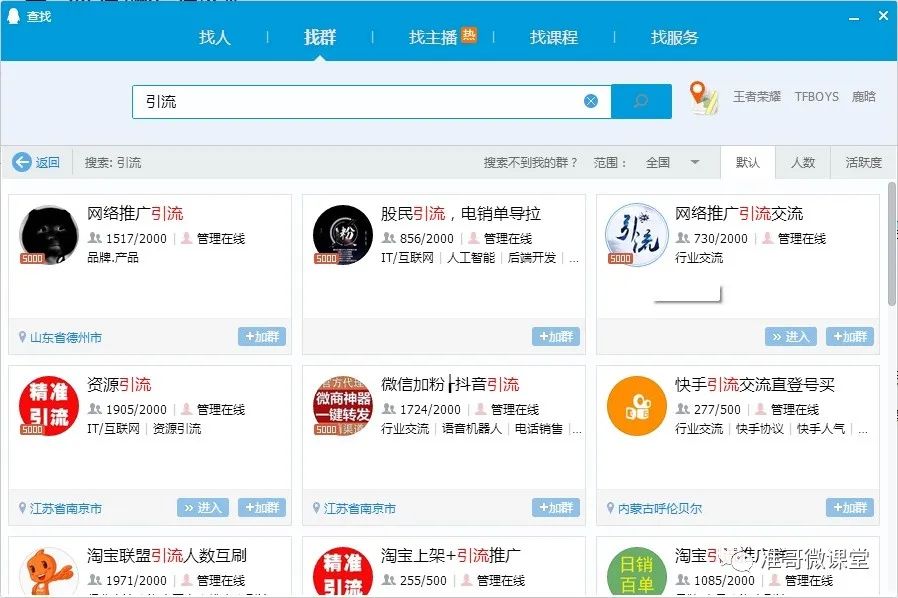Open avatar of 微信加粉 抖音引流 group
This screenshot has width=898, height=598.
coord(342,406)
